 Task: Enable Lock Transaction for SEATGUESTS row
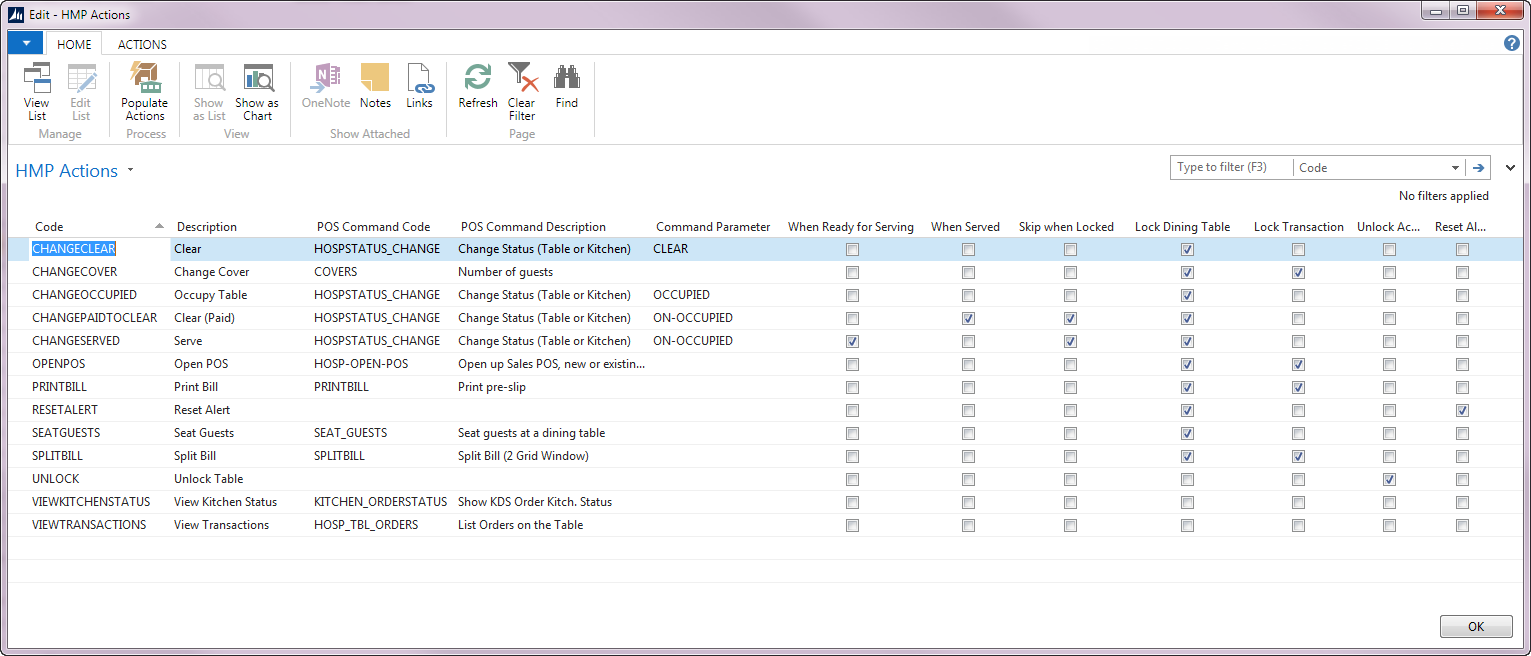click(1298, 433)
